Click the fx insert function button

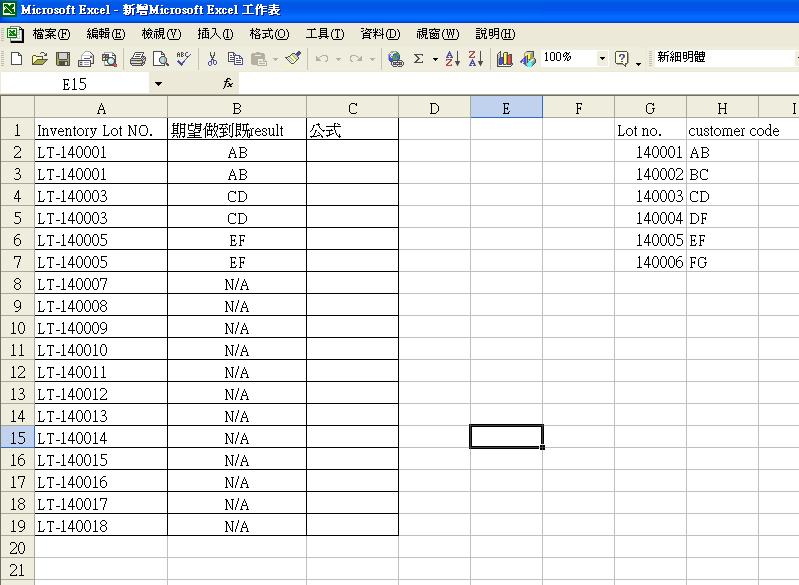(228, 84)
